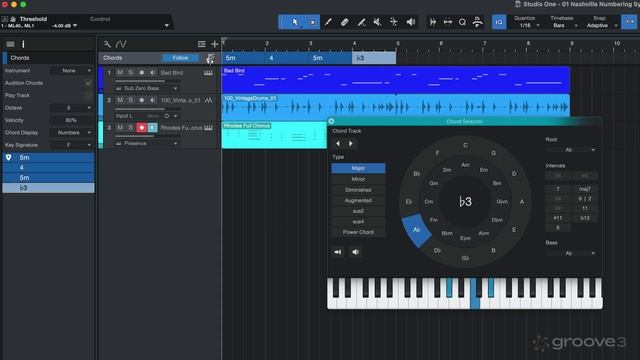Mute the Bad Bird track
The image size is (640, 360).
[x=120, y=73]
